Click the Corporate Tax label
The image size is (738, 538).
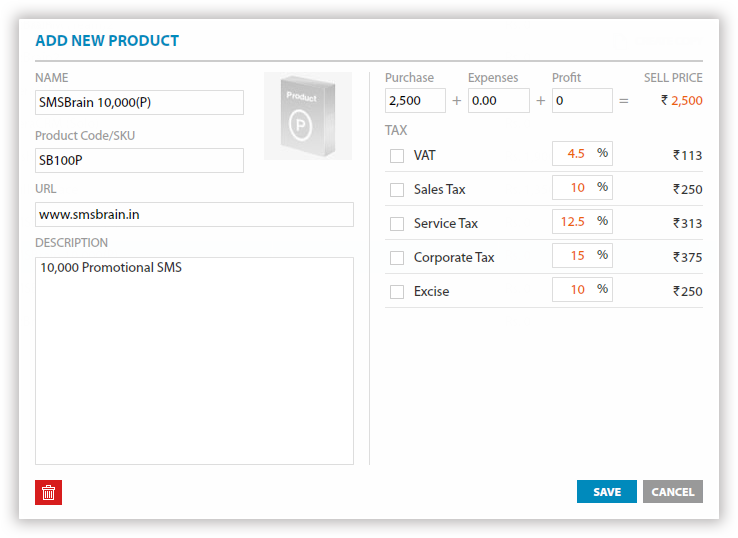[x=454, y=257]
